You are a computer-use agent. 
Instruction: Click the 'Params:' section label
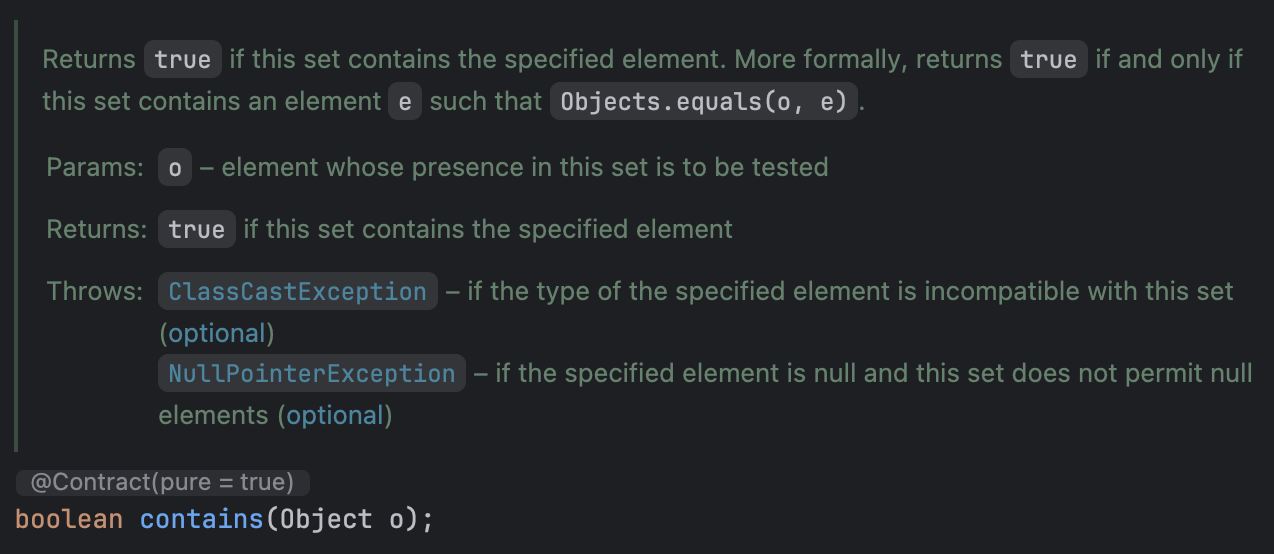[x=95, y=167]
